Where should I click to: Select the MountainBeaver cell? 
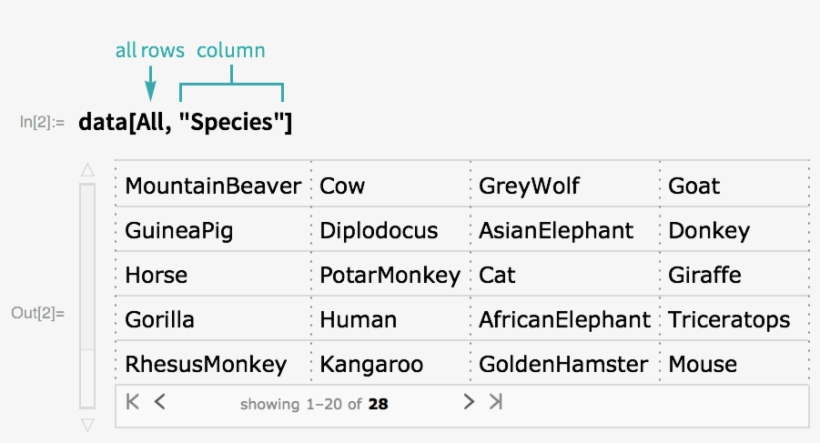pos(213,186)
